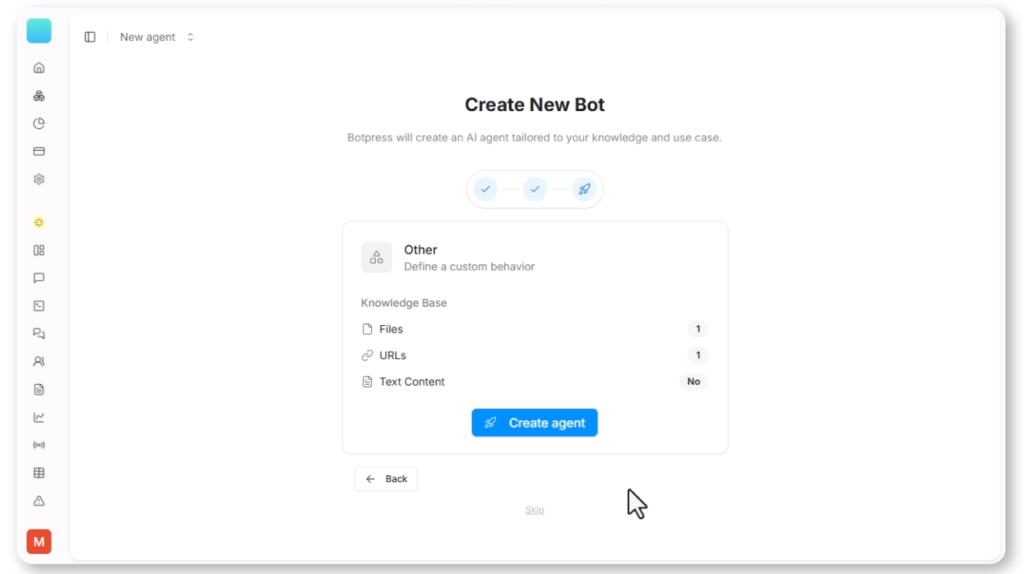
Task: Open workspace settings gear icon
Action: click(39, 179)
